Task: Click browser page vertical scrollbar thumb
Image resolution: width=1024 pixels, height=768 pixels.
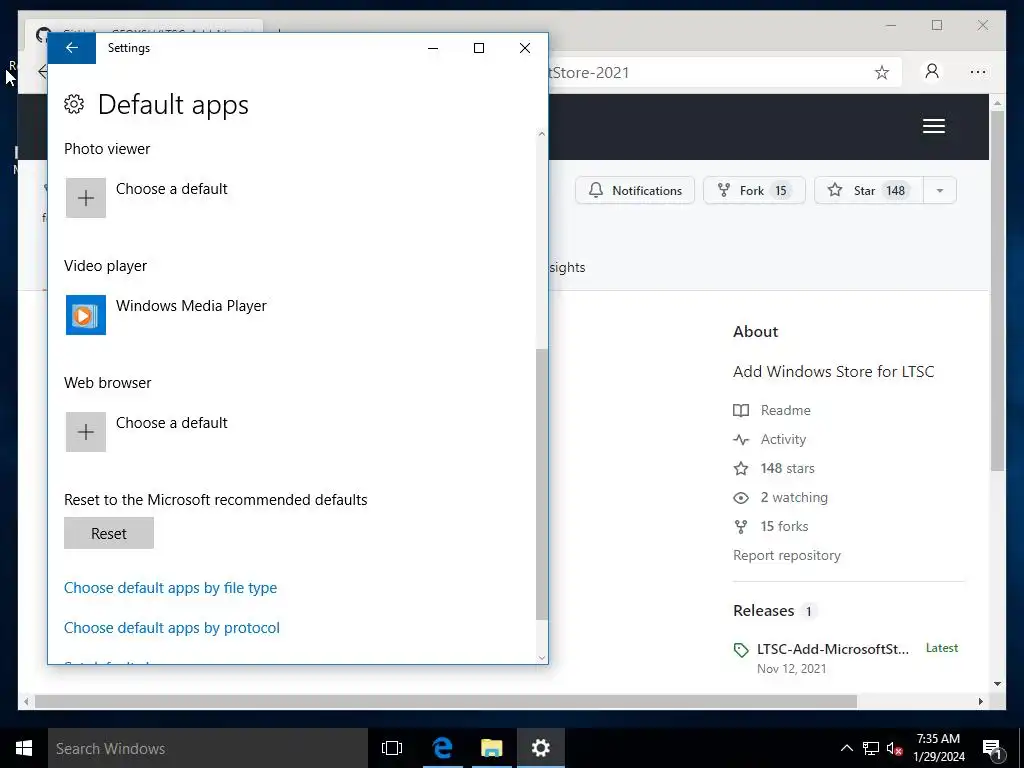Action: pyautogui.click(x=997, y=291)
